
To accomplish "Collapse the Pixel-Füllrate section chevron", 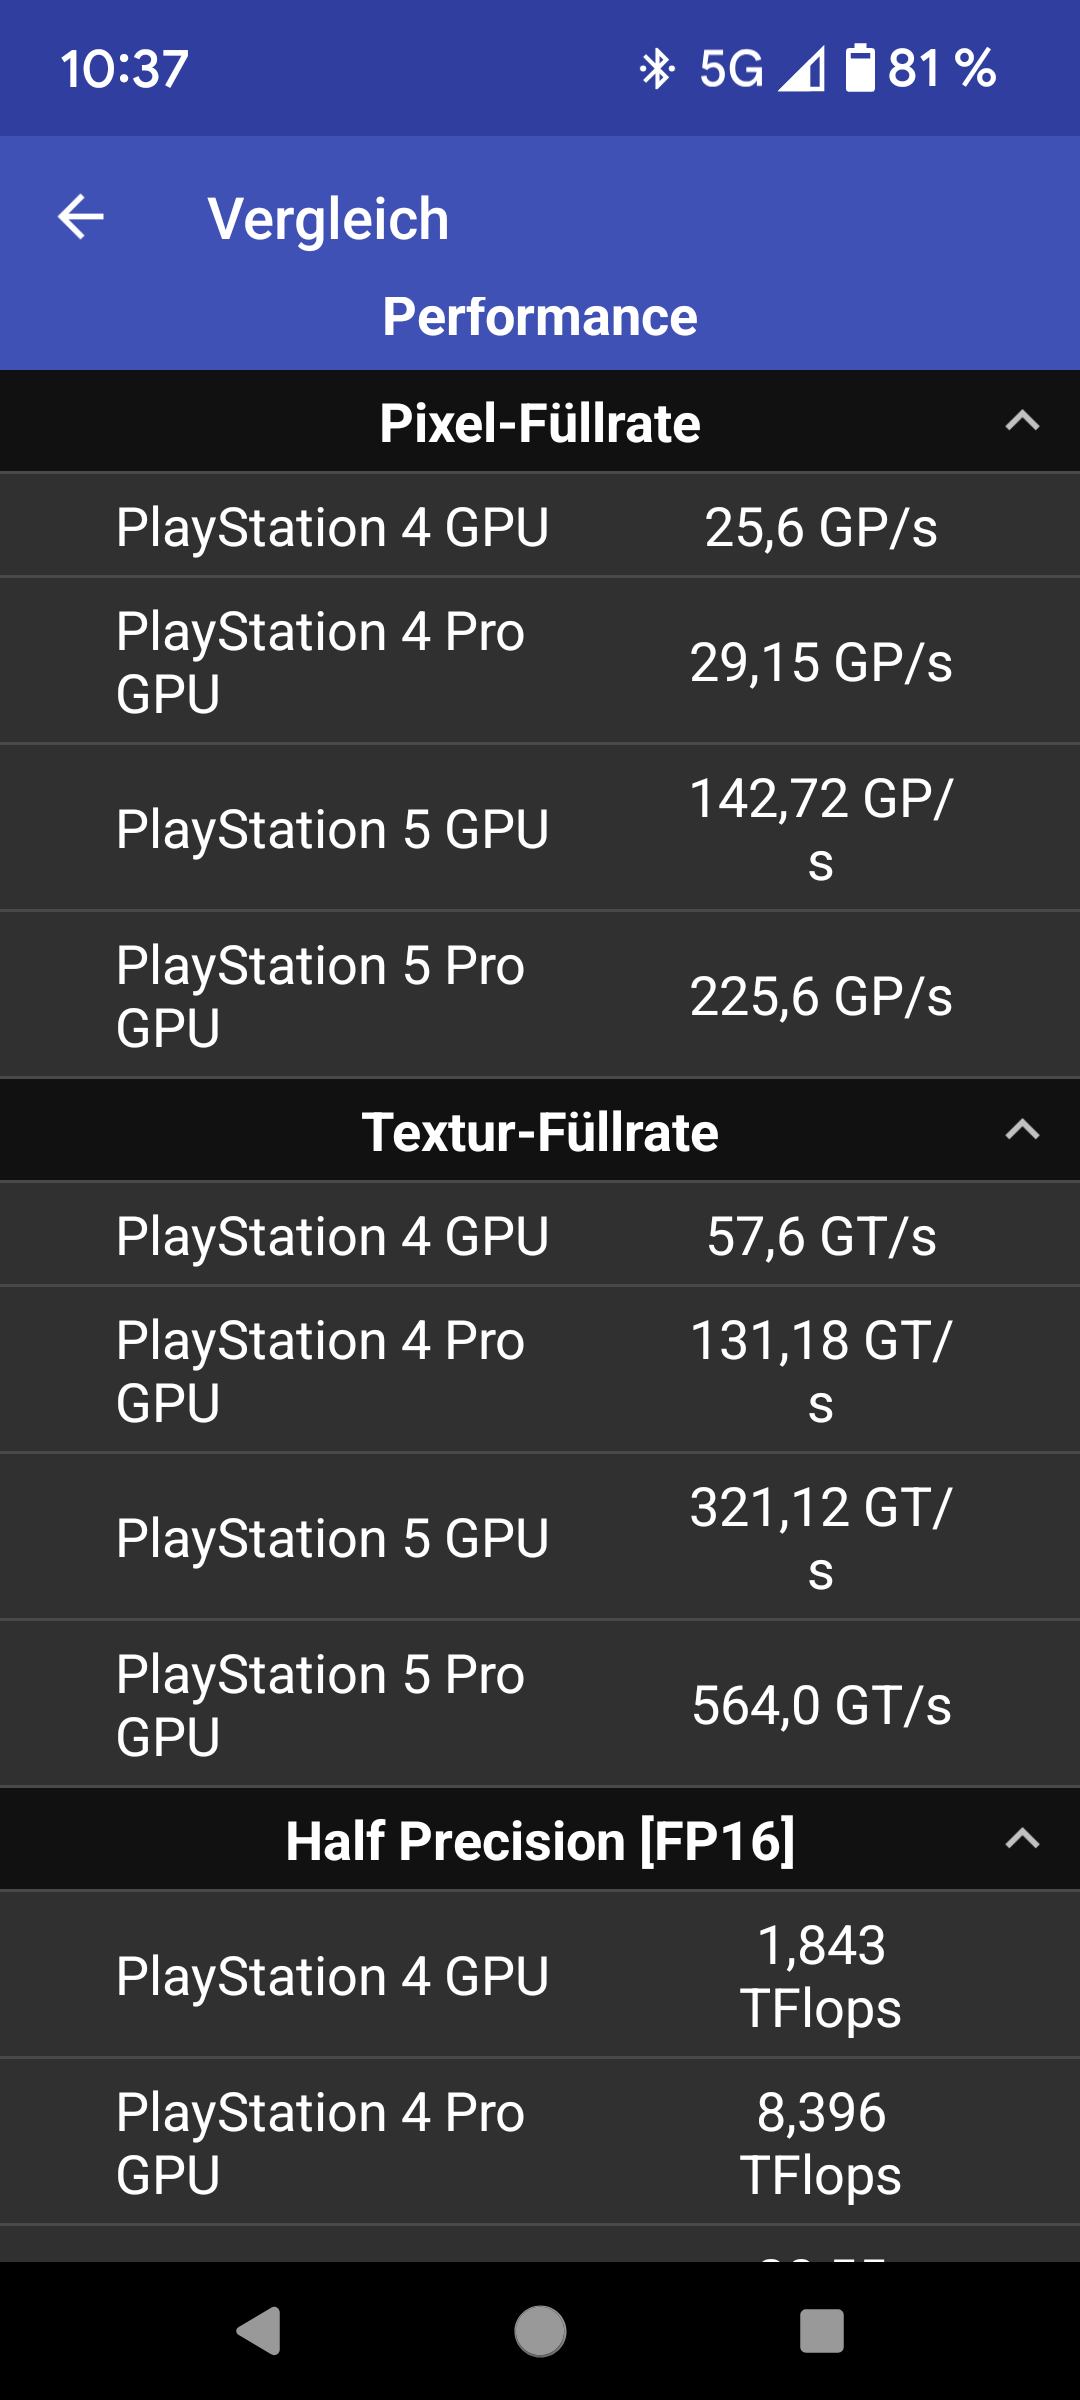I will [x=1022, y=422].
